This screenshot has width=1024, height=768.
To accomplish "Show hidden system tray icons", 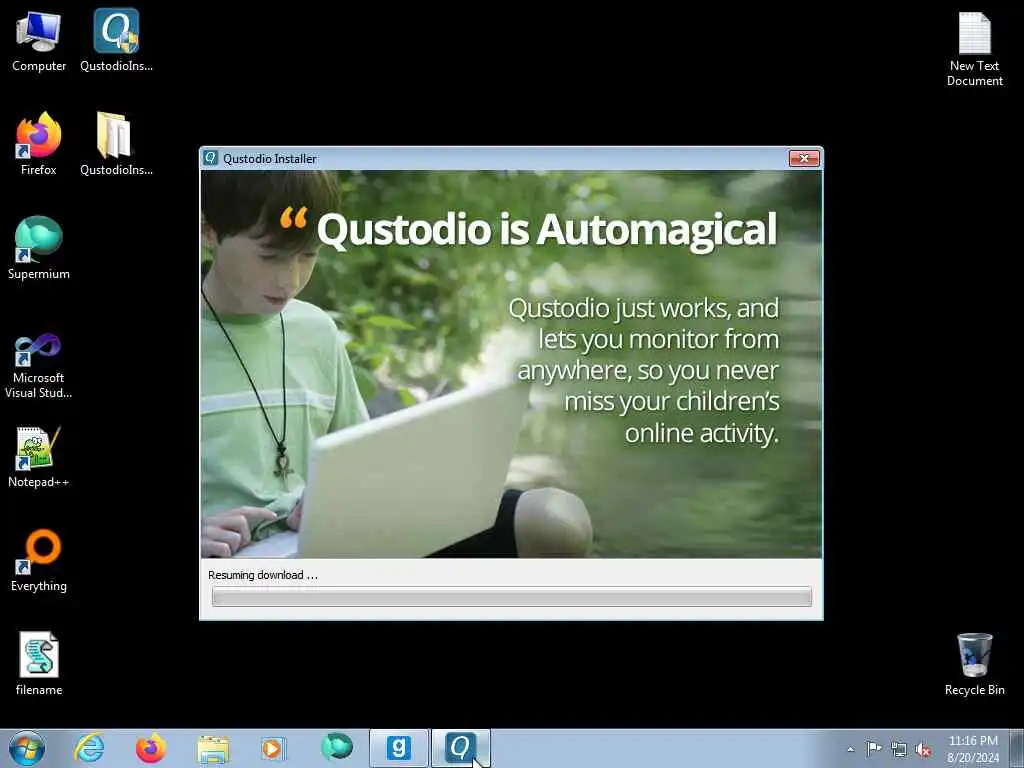I will click(x=850, y=750).
